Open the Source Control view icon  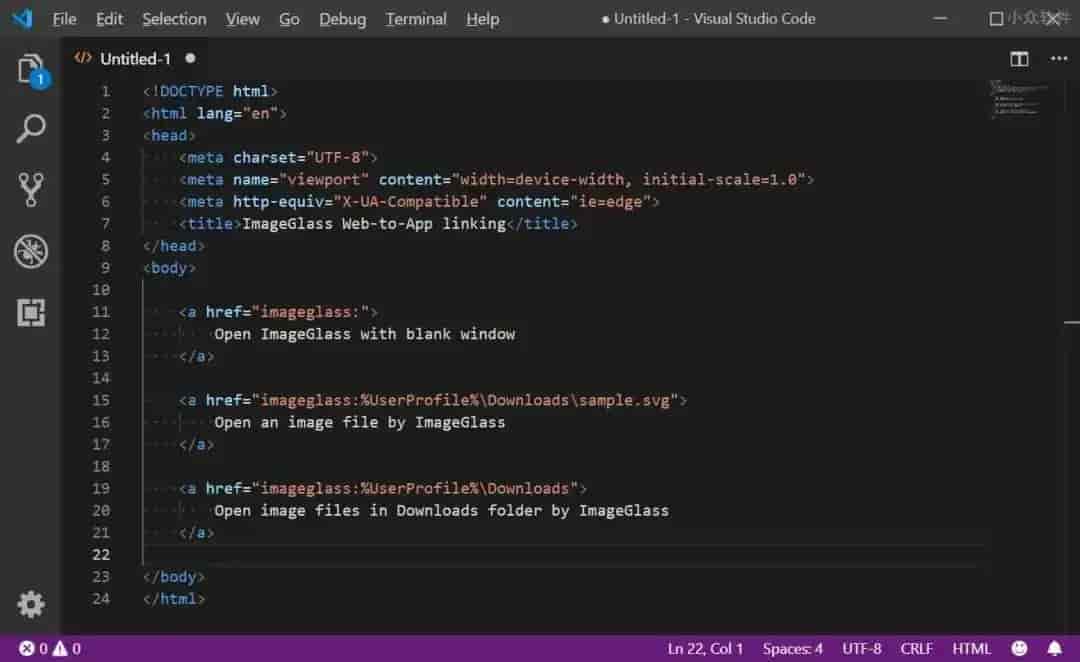(31, 189)
